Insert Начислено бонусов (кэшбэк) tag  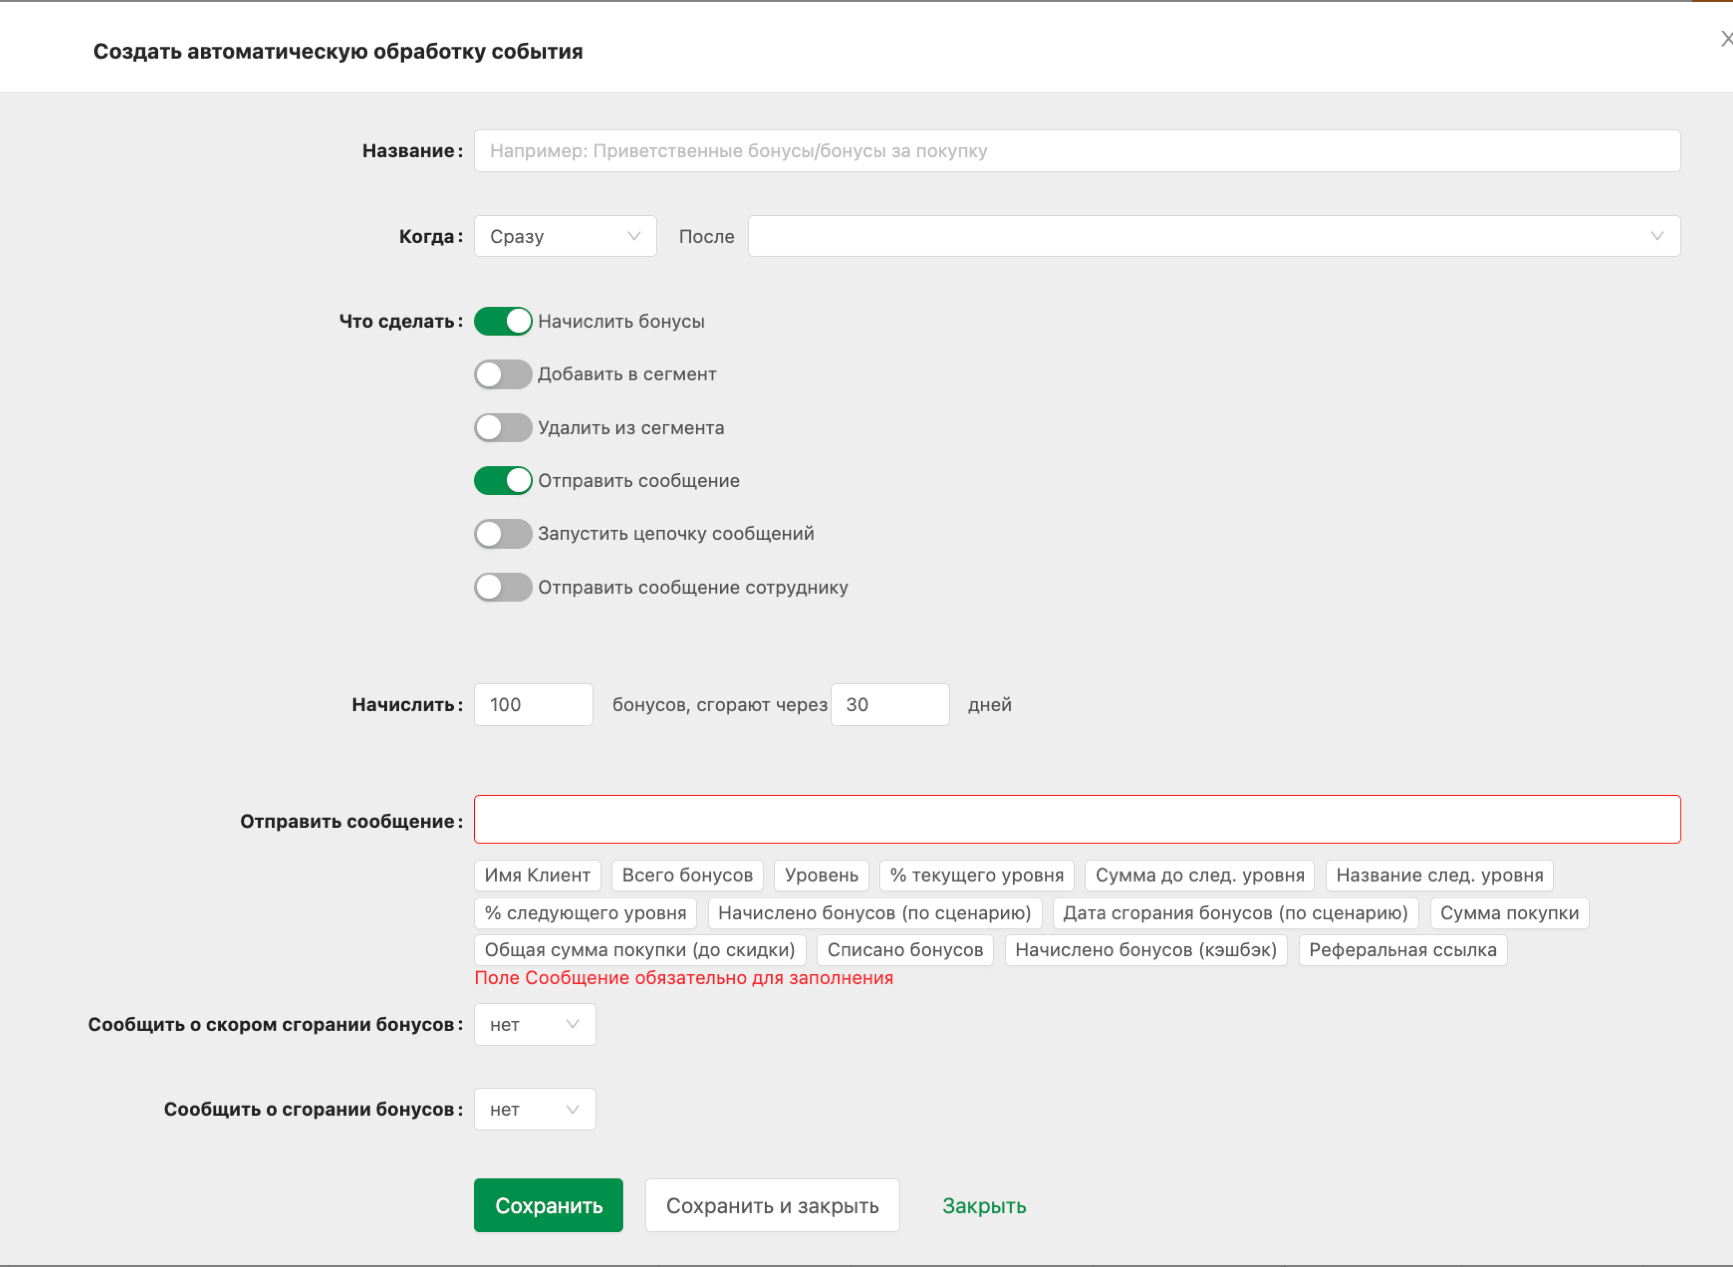[1146, 950]
